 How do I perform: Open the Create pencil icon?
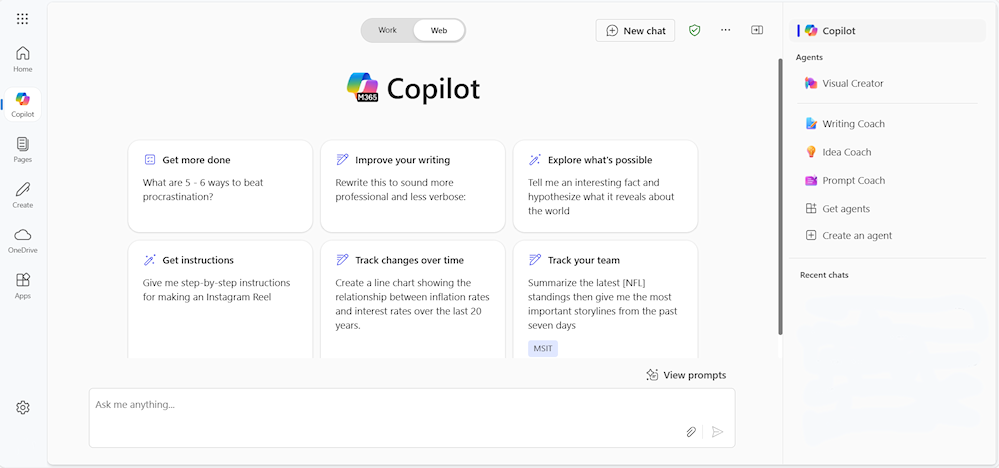[x=23, y=194]
